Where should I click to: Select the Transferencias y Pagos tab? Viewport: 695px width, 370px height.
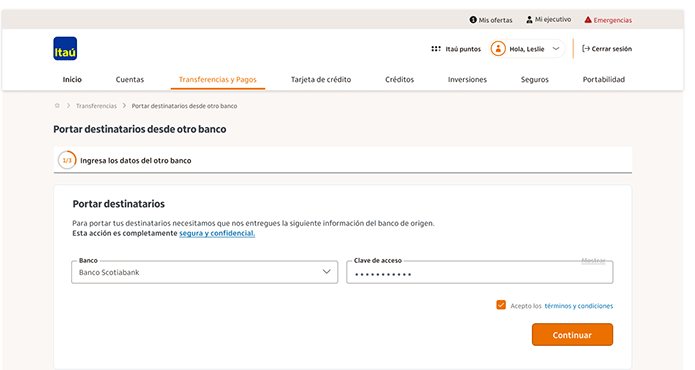218,79
